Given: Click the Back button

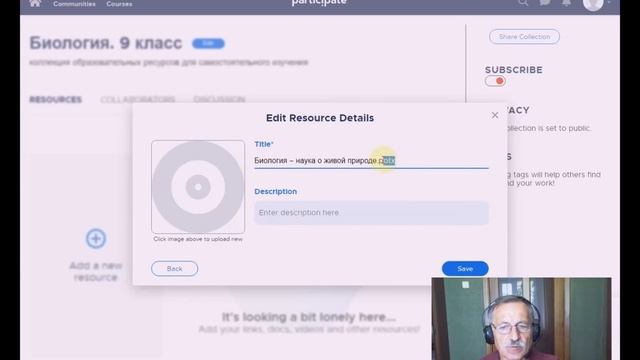Looking at the screenshot, I should point(174,269).
